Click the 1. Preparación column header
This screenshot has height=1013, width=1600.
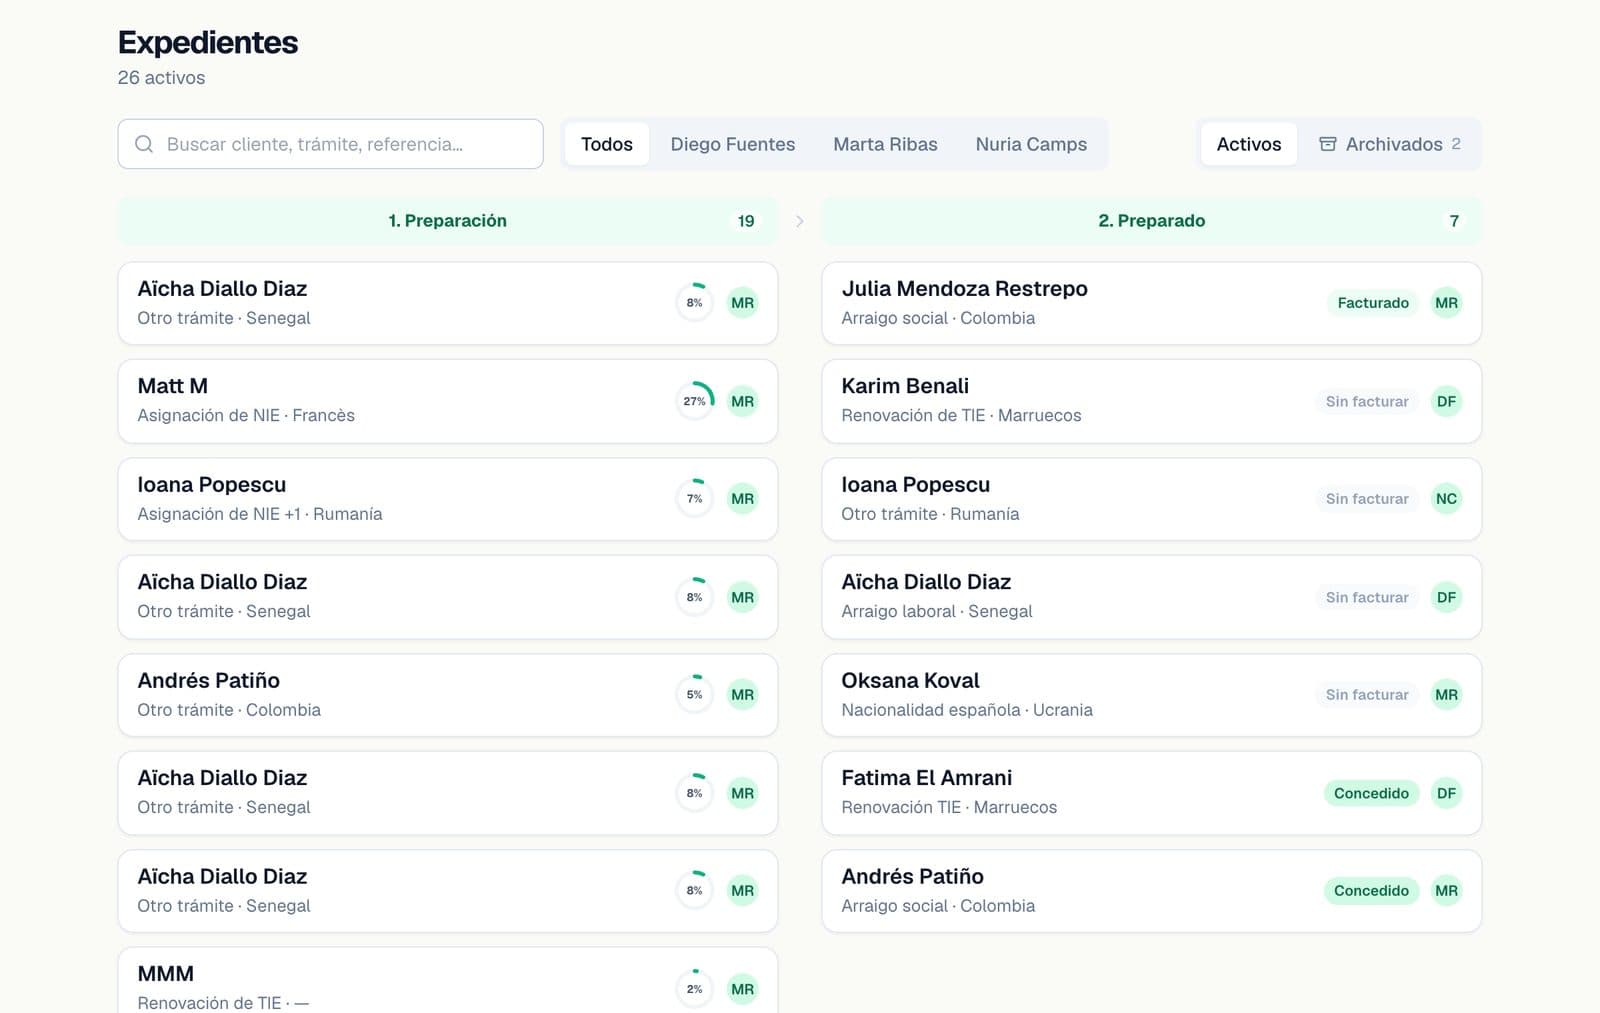[x=448, y=221]
